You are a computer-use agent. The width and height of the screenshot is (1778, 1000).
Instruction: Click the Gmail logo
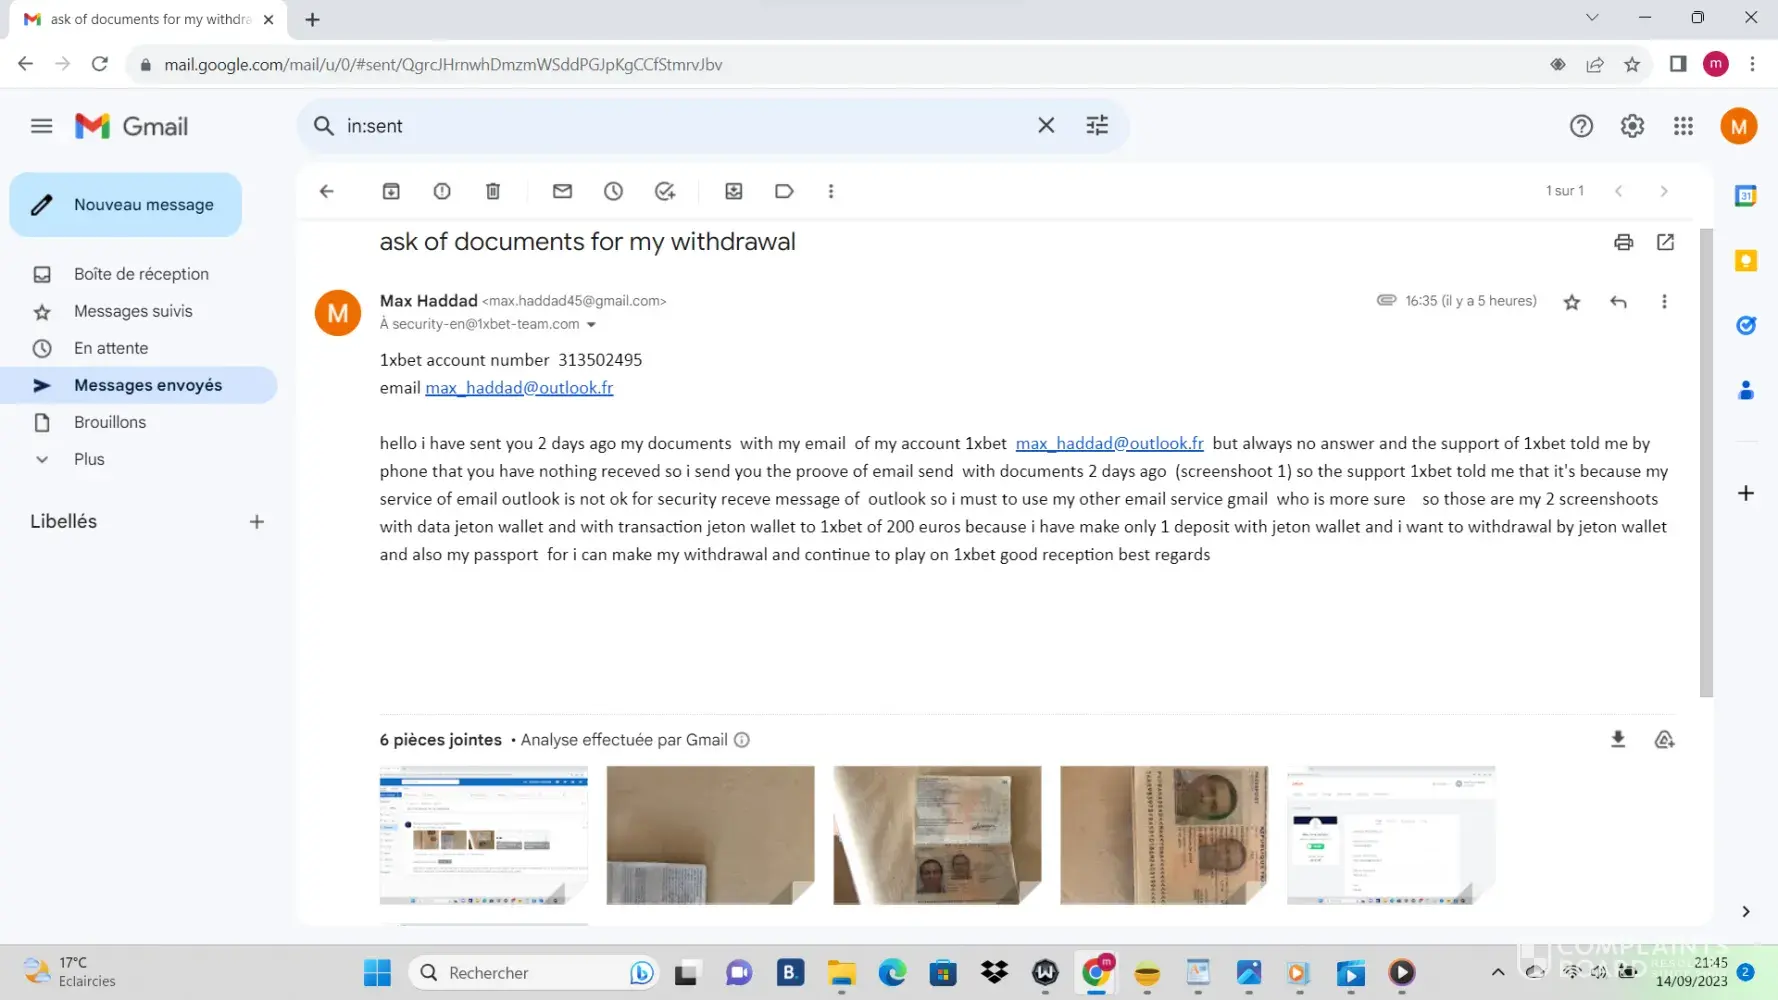131,126
